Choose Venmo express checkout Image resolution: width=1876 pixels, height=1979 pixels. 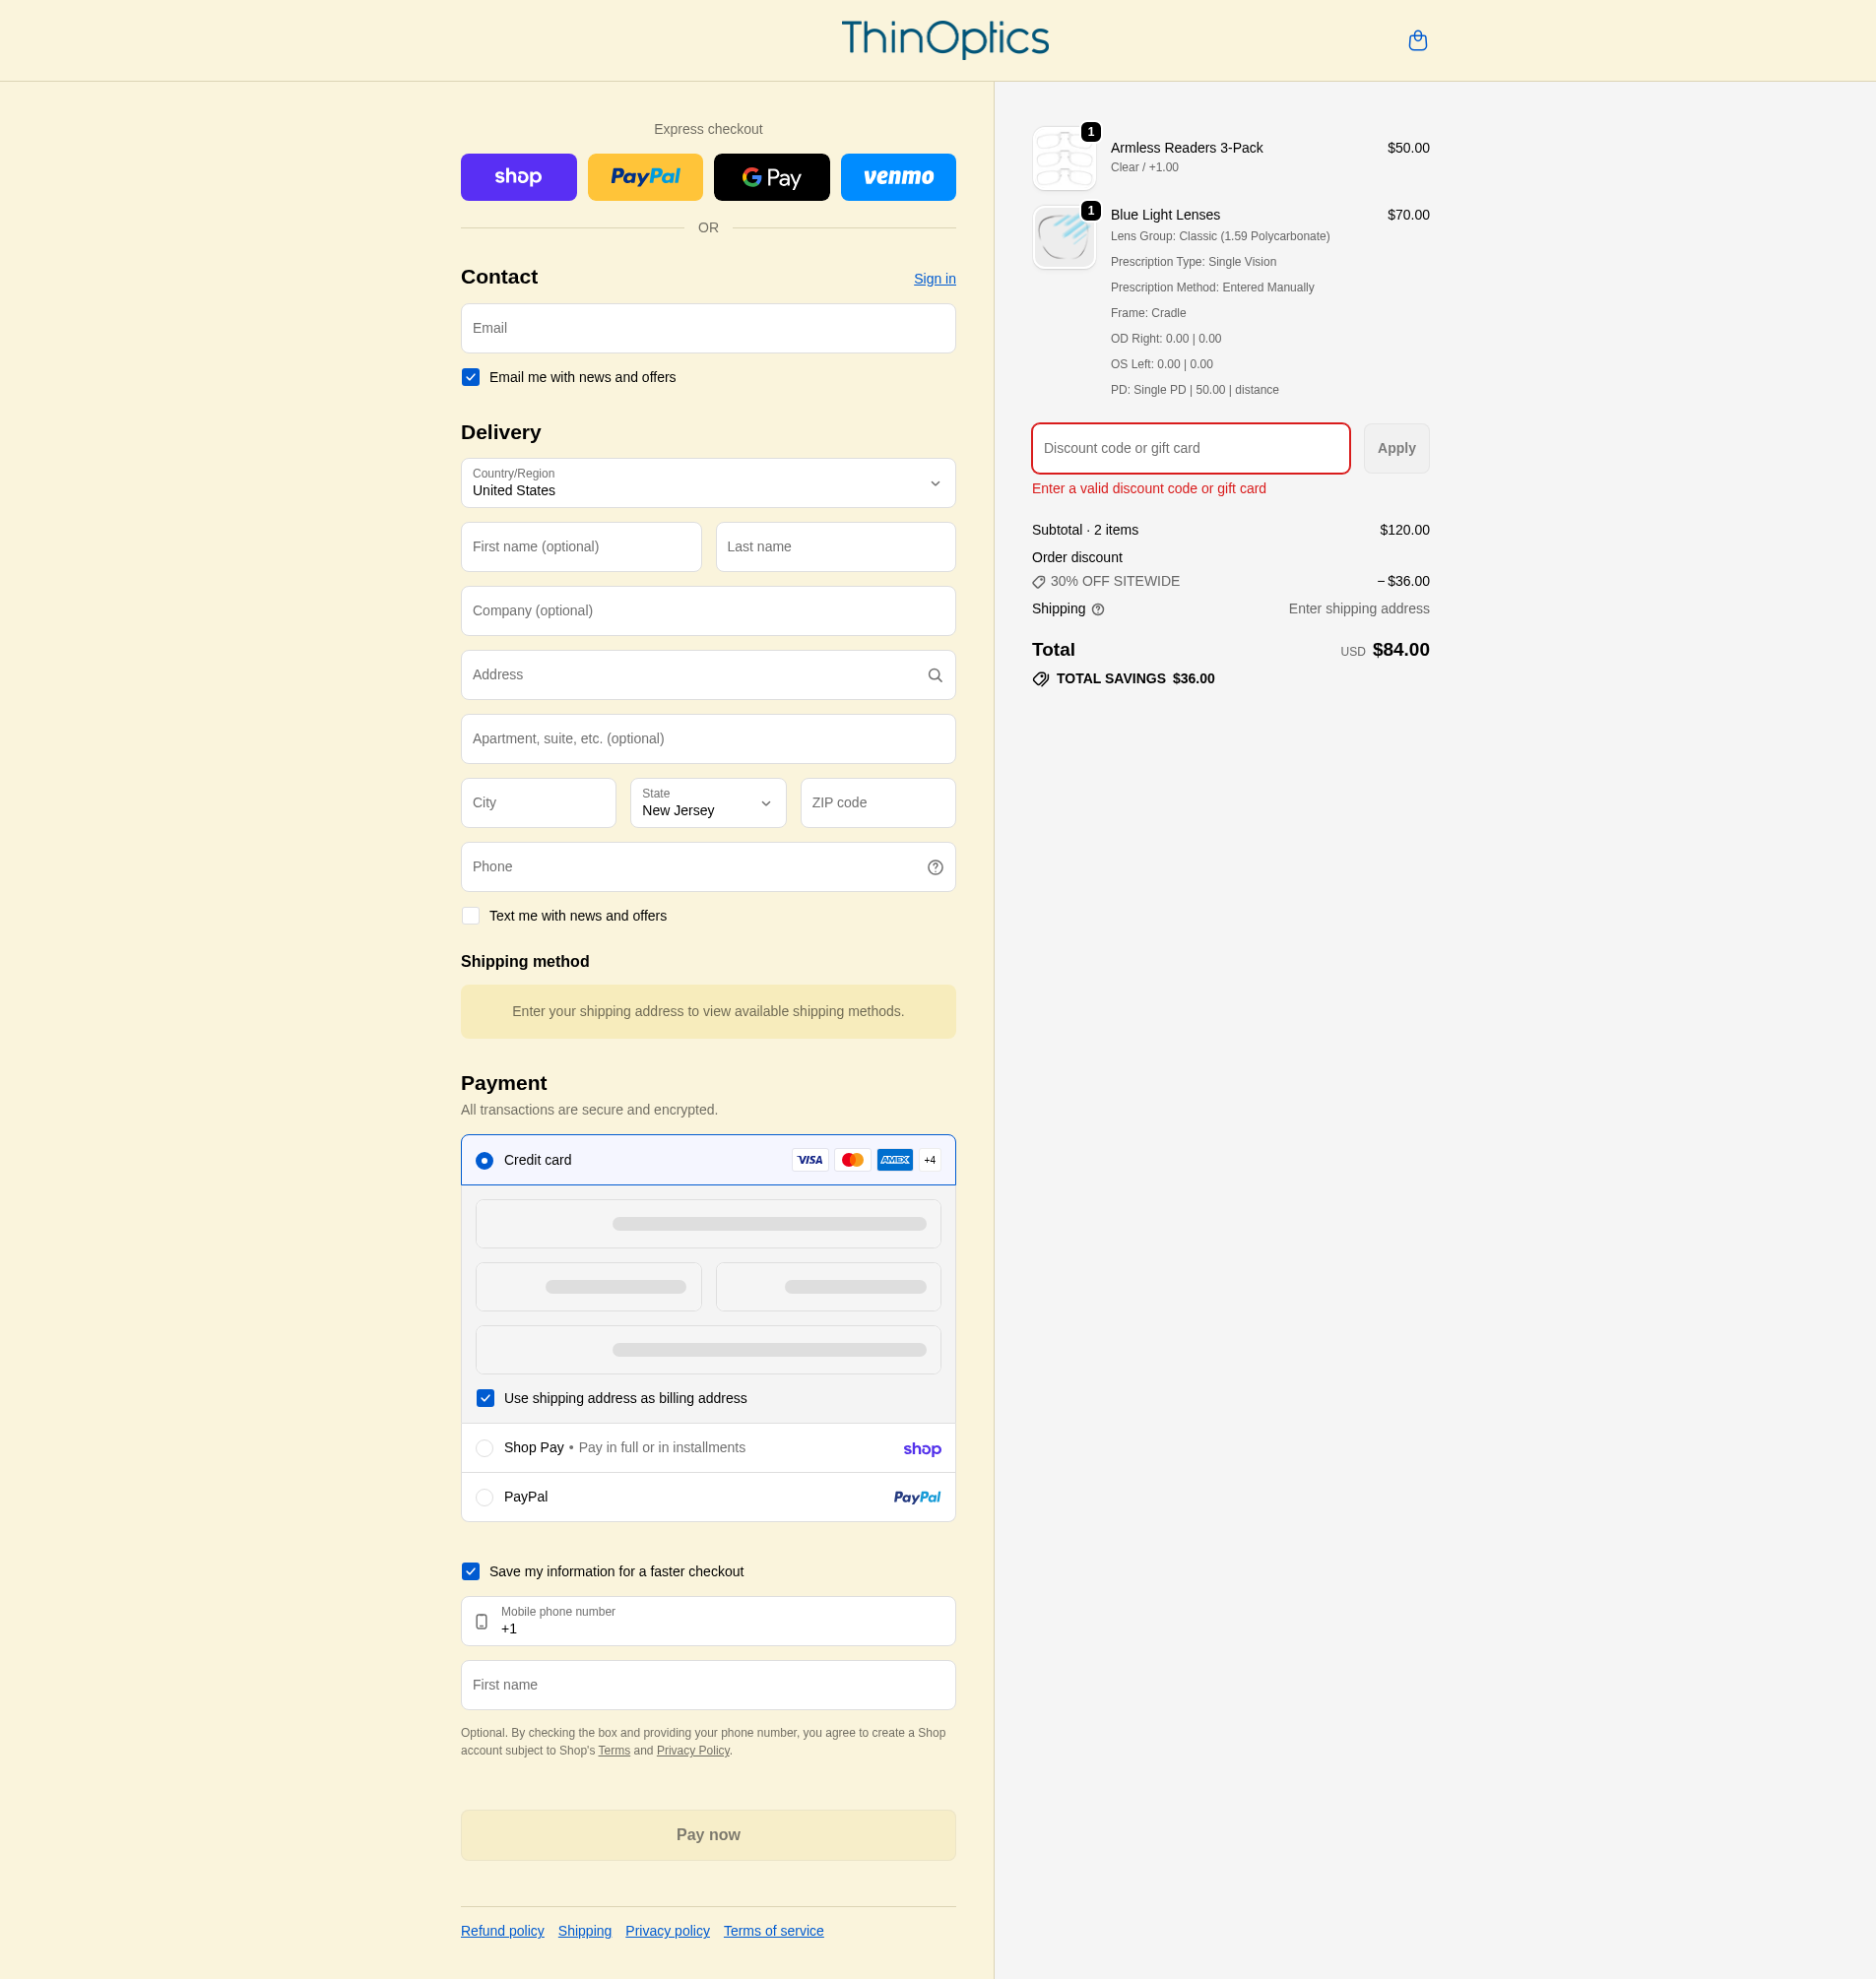point(898,177)
